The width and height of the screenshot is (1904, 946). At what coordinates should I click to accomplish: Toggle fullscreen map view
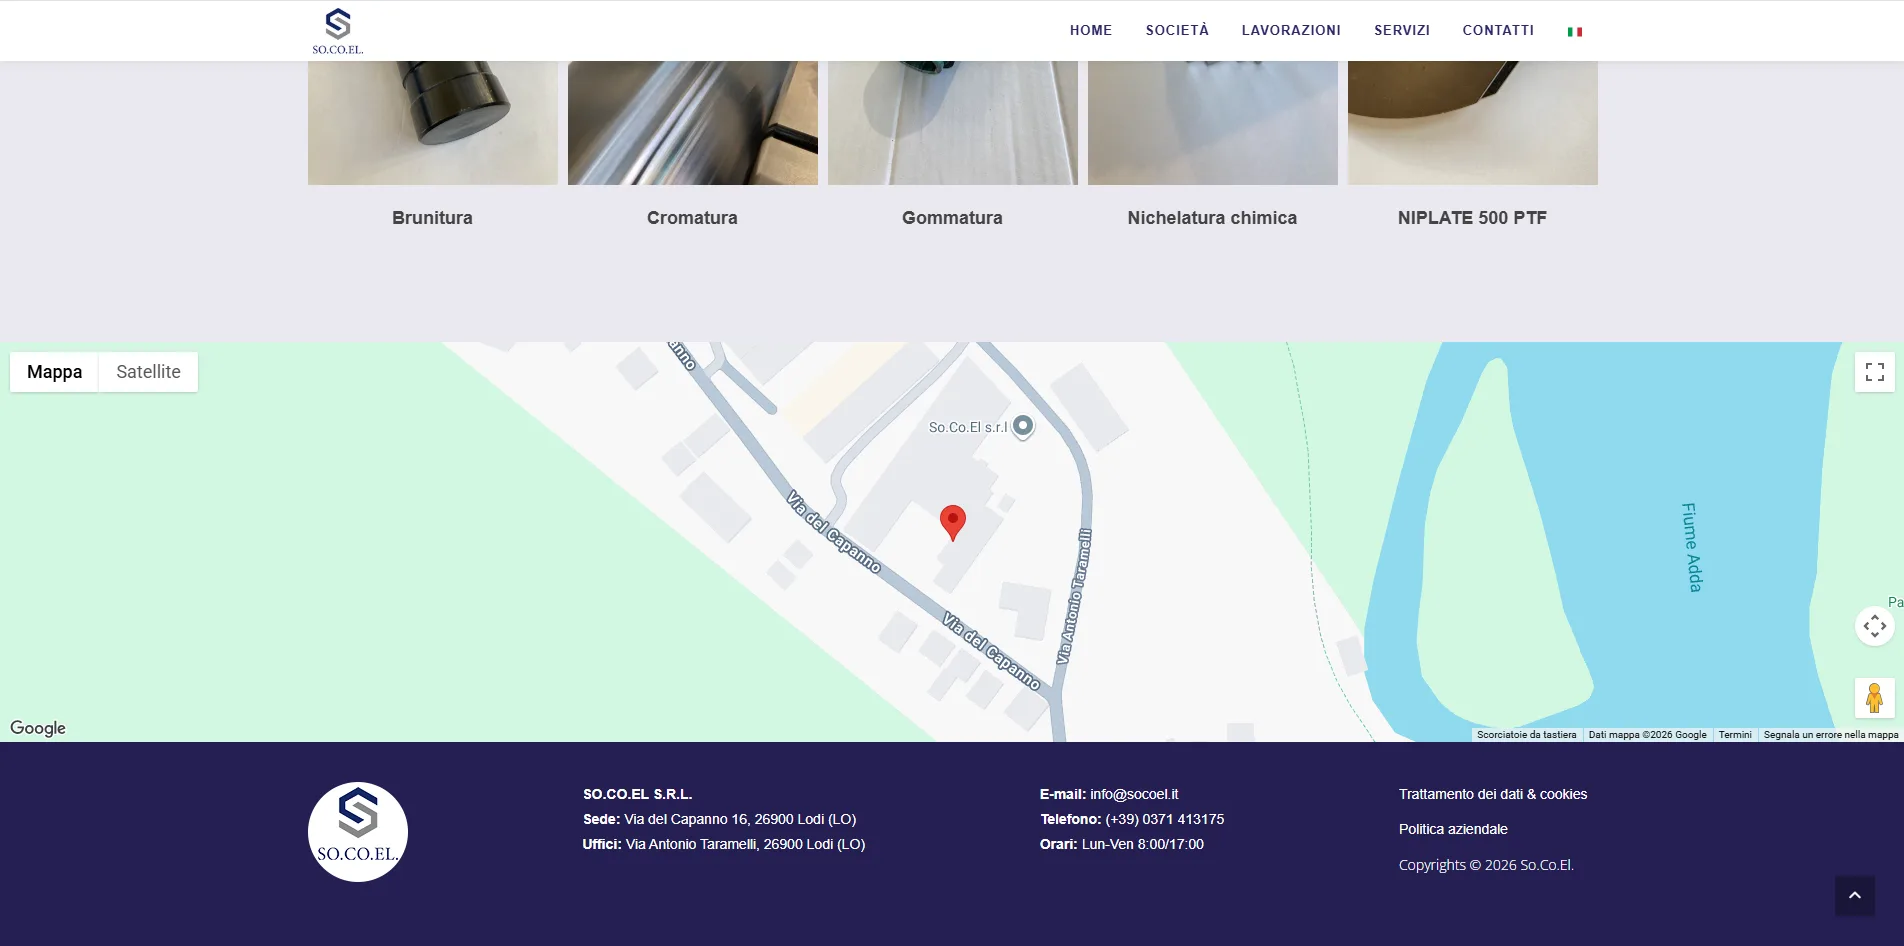pos(1875,372)
